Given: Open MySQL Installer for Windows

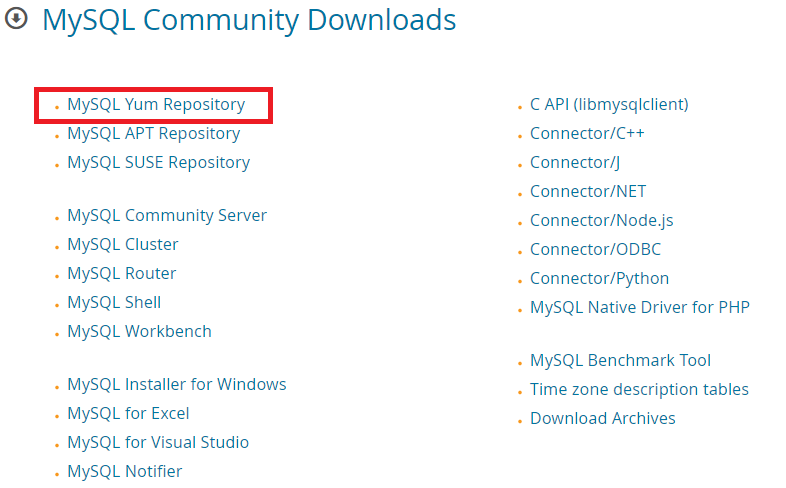Looking at the screenshot, I should 177,385.
